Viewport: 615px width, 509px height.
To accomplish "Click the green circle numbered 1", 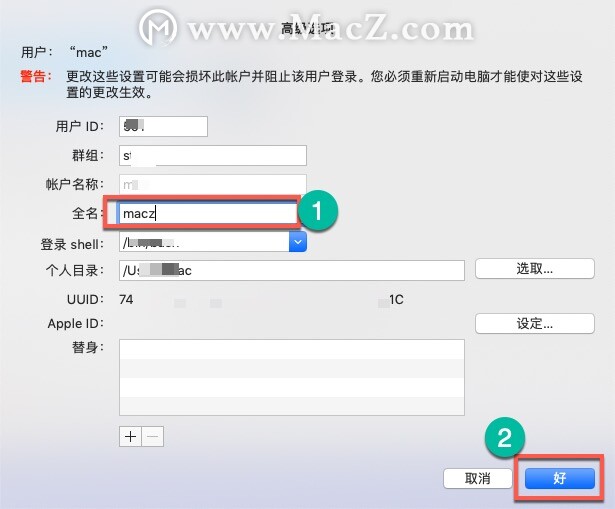I will 318,211.
